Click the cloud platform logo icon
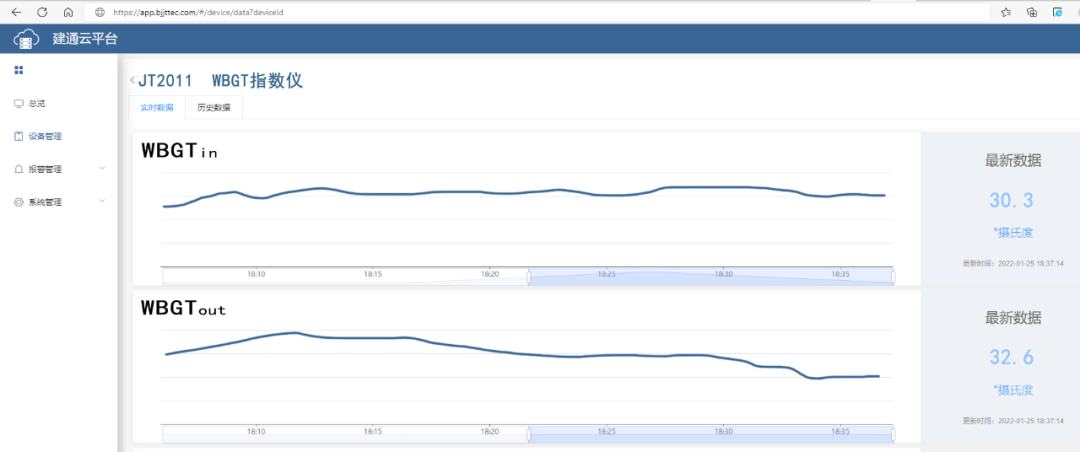This screenshot has width=1080, height=452. pyautogui.click(x=28, y=39)
